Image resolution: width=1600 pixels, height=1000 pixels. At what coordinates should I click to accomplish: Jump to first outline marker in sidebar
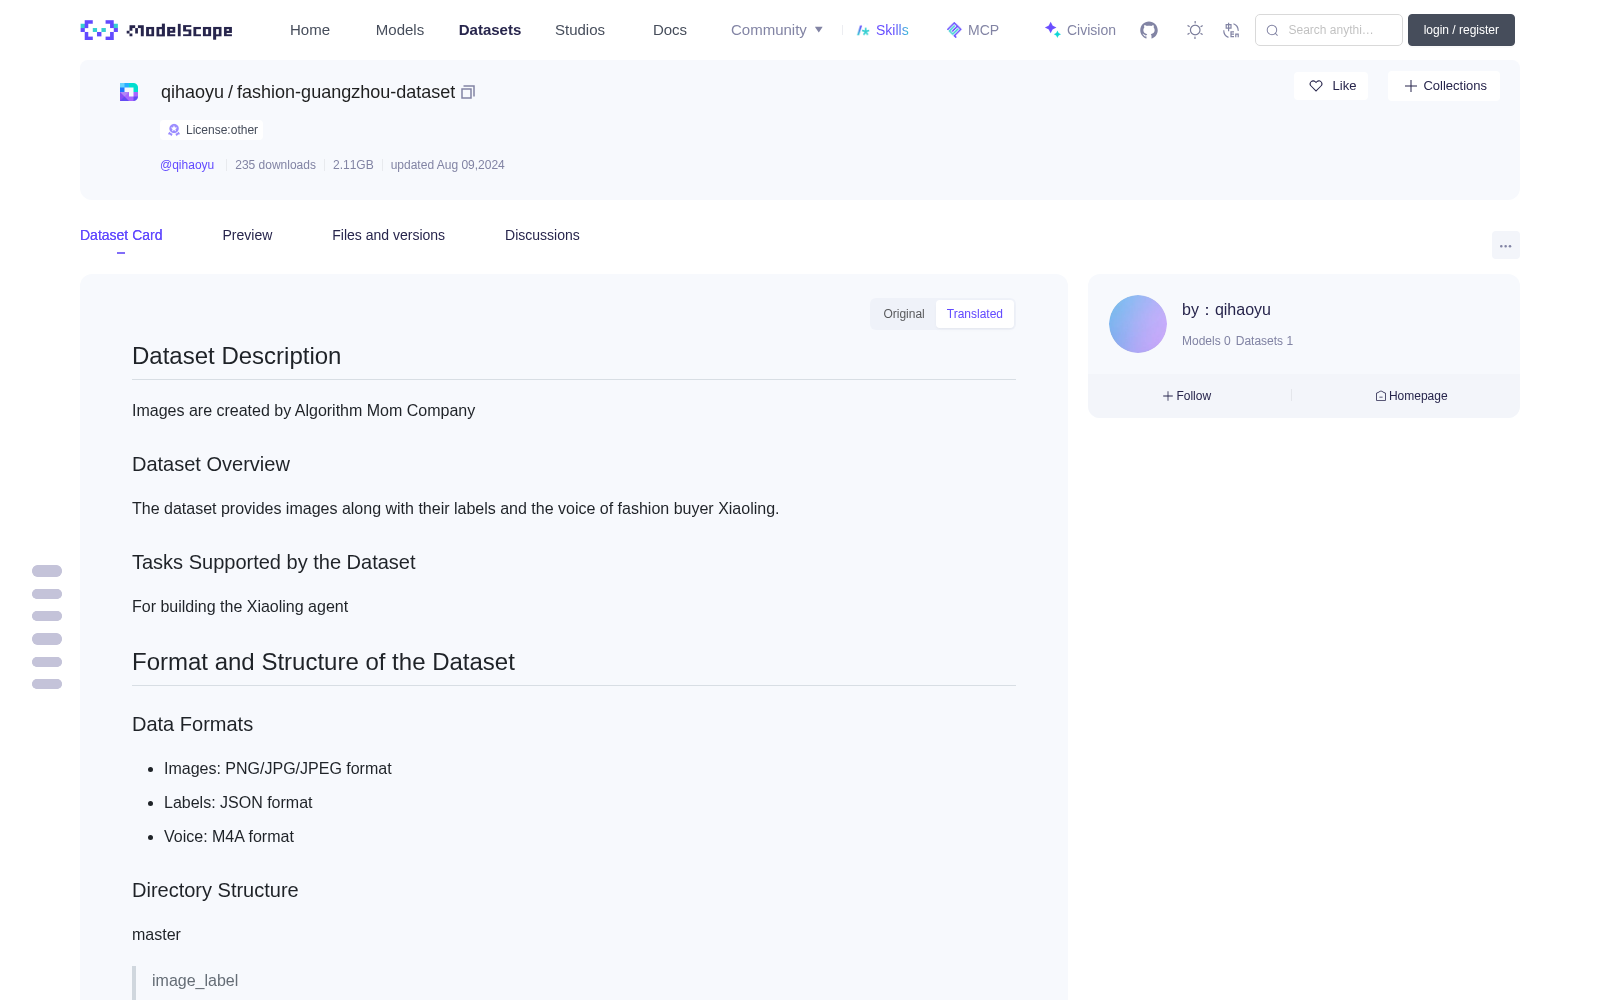47,571
